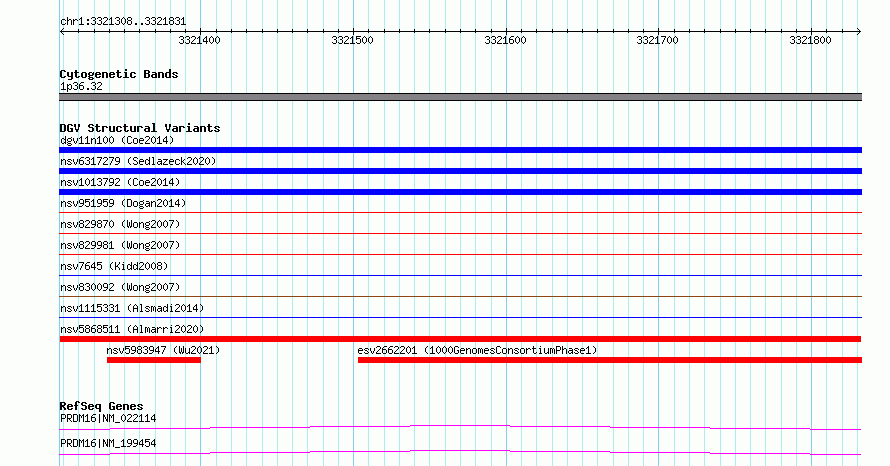The width and height of the screenshot is (890, 466).
Task: Select variant nsv830092 (Wong2007) label
Action: click(120, 287)
